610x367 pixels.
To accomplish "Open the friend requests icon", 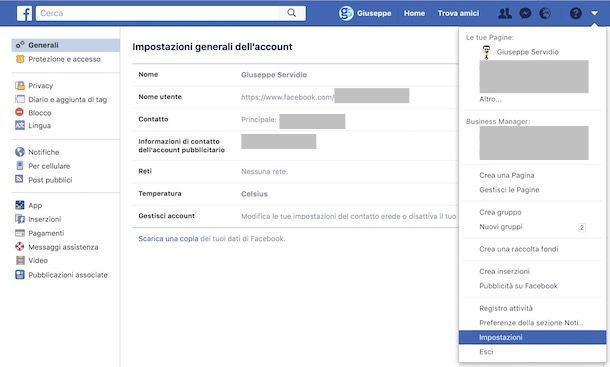I will [505, 14].
